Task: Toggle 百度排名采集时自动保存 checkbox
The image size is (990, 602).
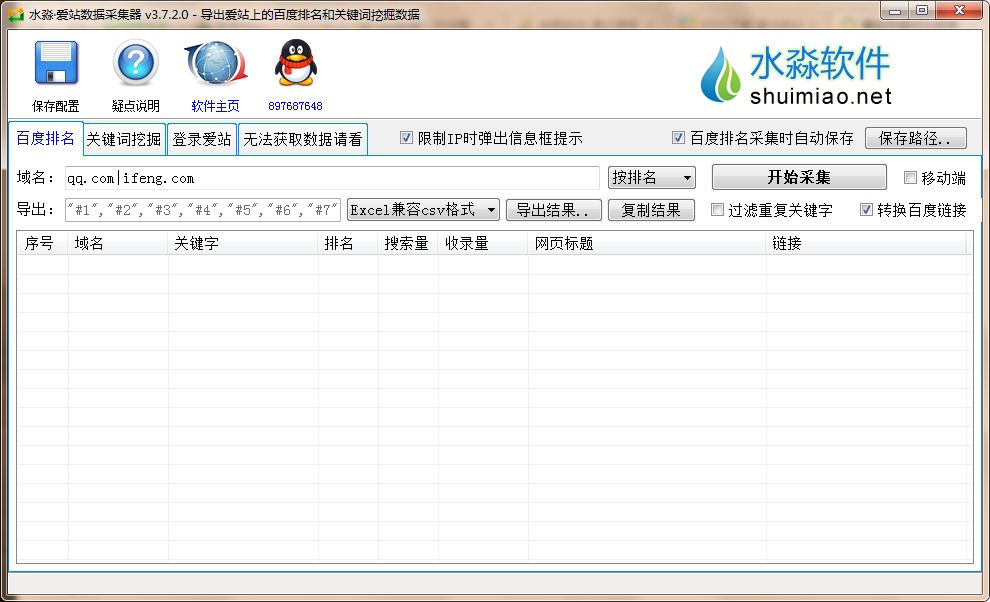Action: (678, 138)
